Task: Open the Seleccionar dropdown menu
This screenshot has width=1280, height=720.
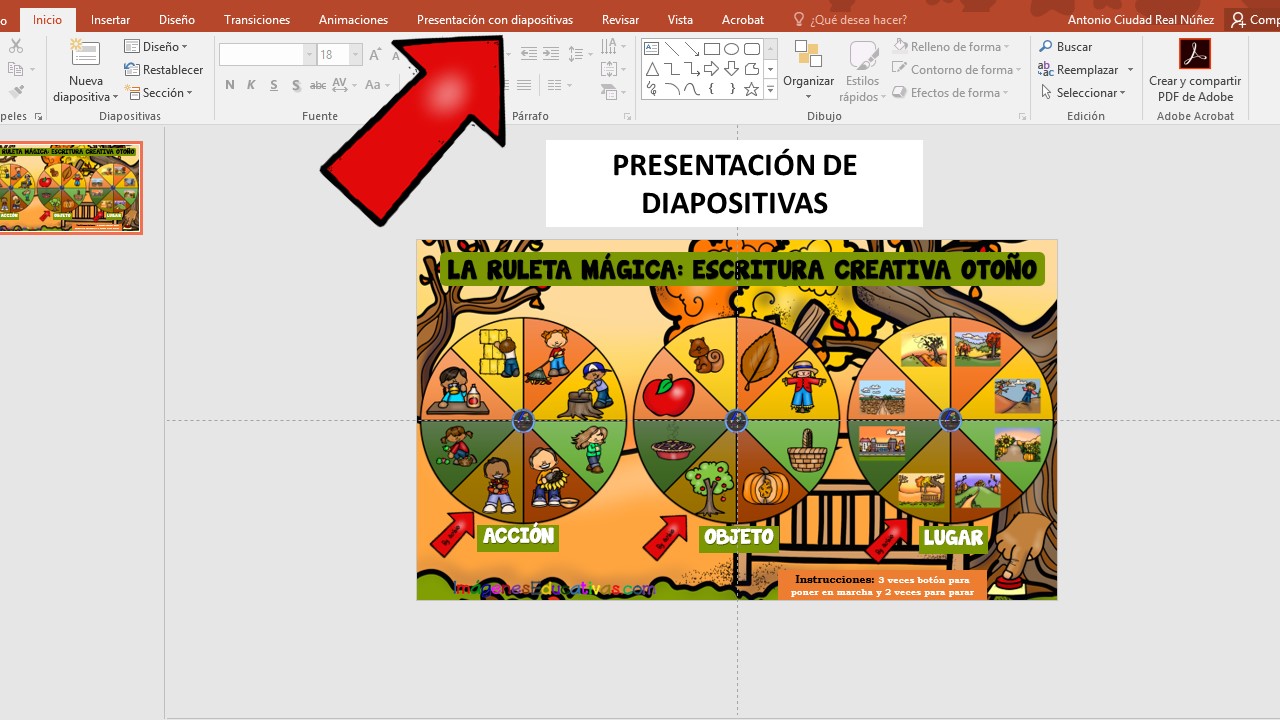Action: (1085, 92)
